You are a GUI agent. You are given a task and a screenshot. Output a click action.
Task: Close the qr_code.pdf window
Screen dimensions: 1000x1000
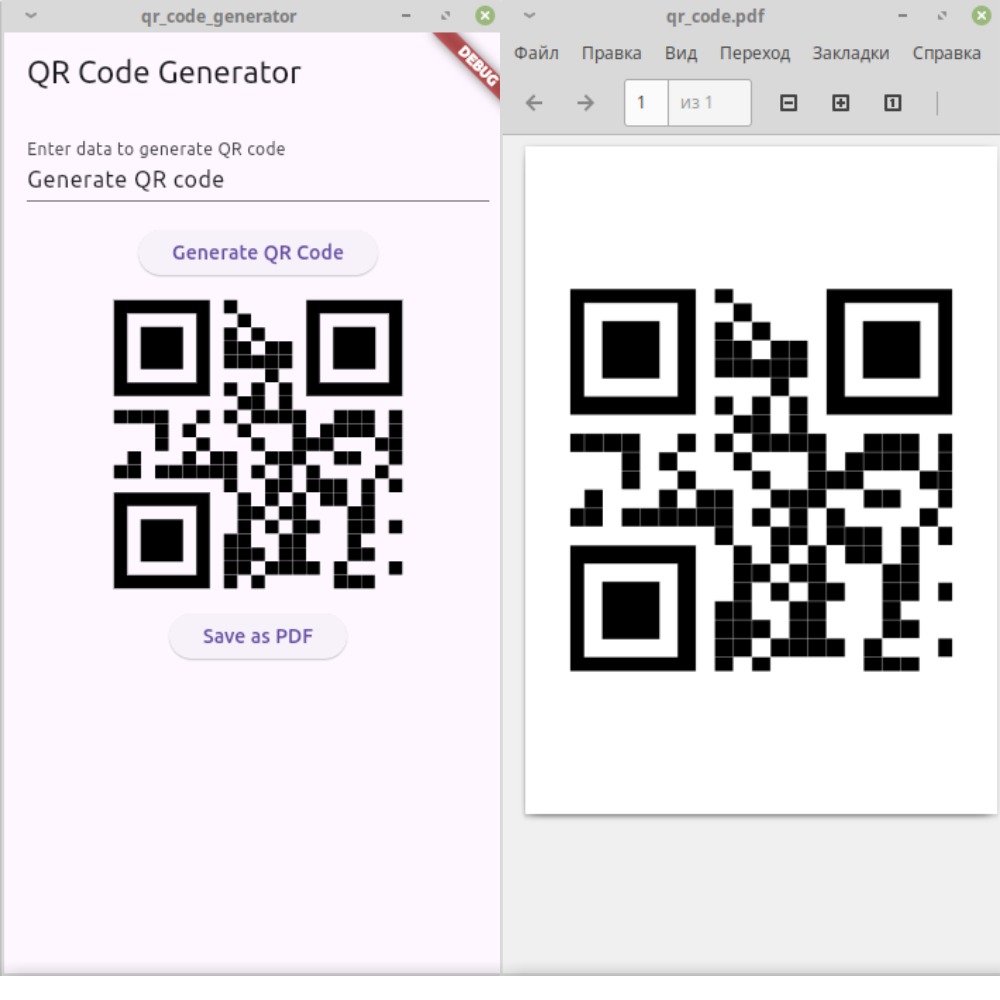tap(982, 15)
